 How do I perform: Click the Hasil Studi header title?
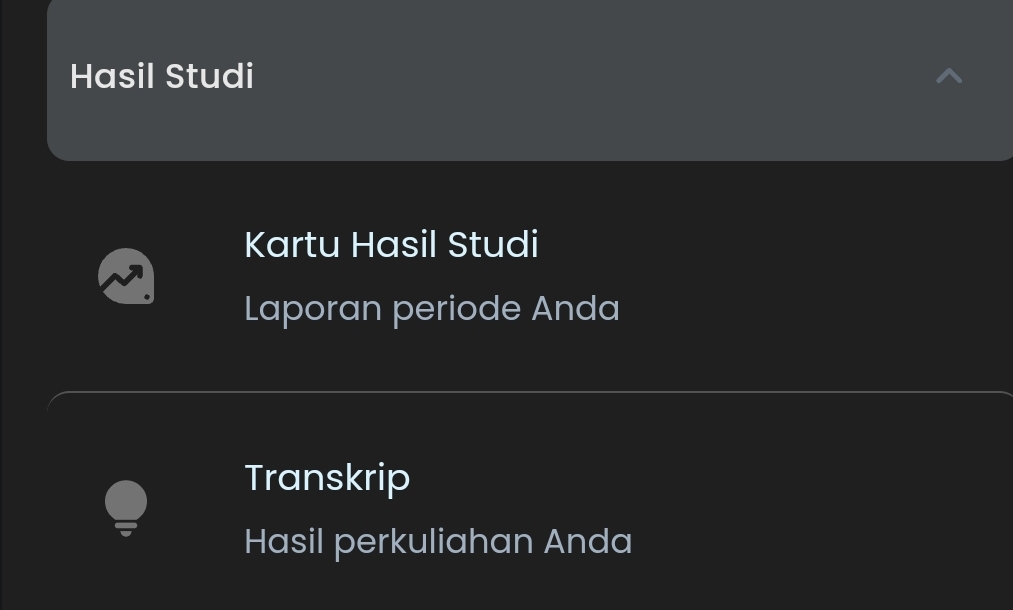pyautogui.click(x=162, y=76)
